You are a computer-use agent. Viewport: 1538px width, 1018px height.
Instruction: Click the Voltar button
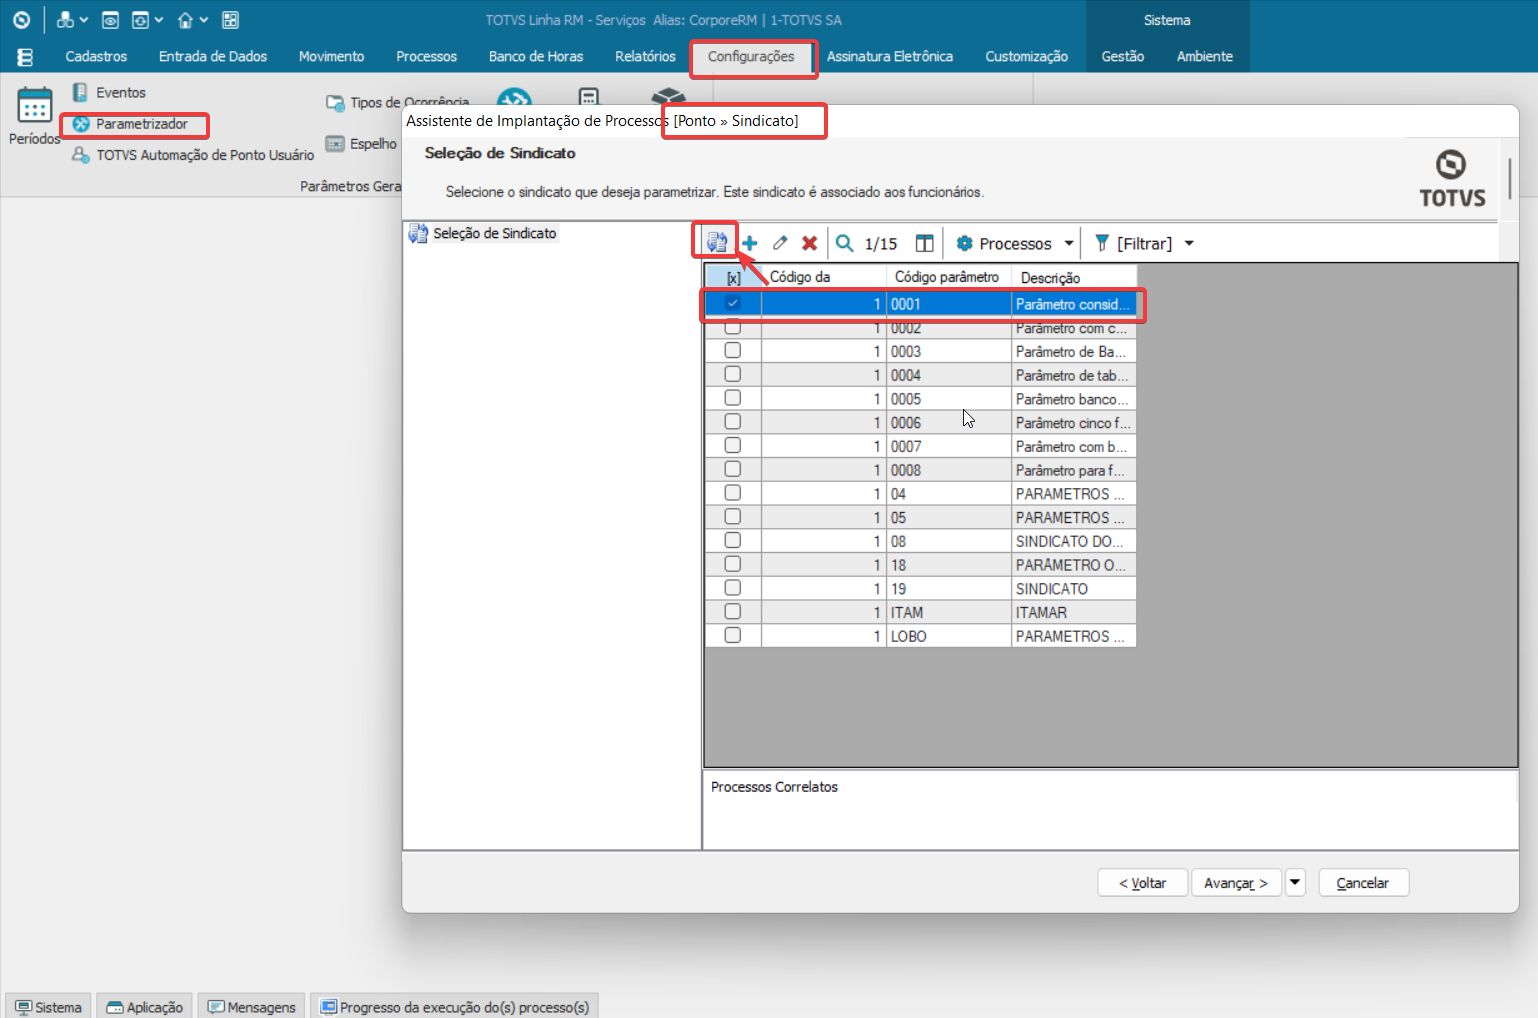click(x=1142, y=883)
